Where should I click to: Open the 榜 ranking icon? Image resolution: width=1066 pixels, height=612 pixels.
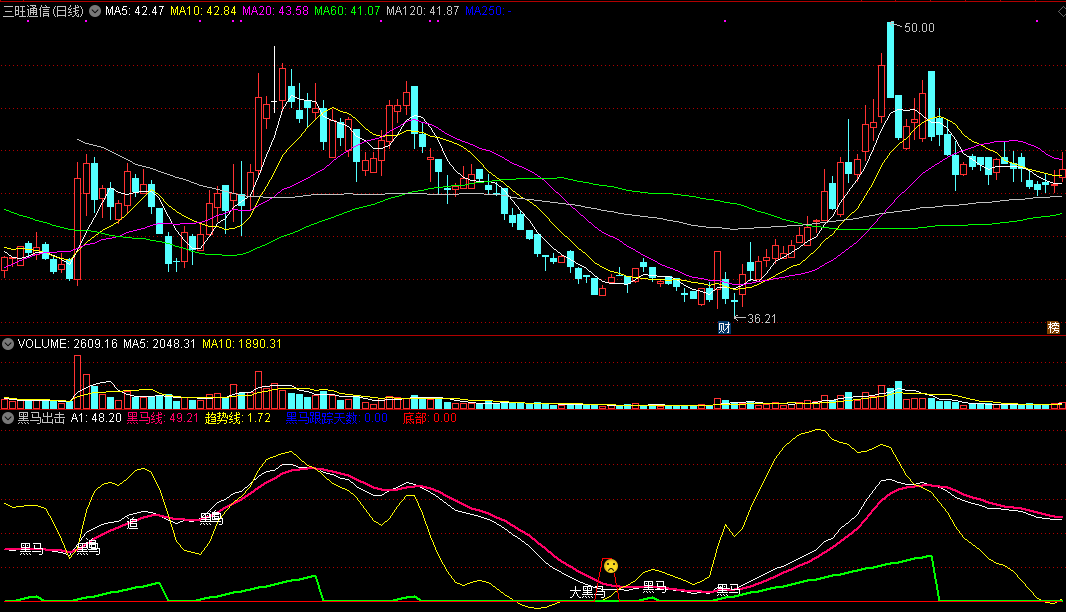[1054, 328]
